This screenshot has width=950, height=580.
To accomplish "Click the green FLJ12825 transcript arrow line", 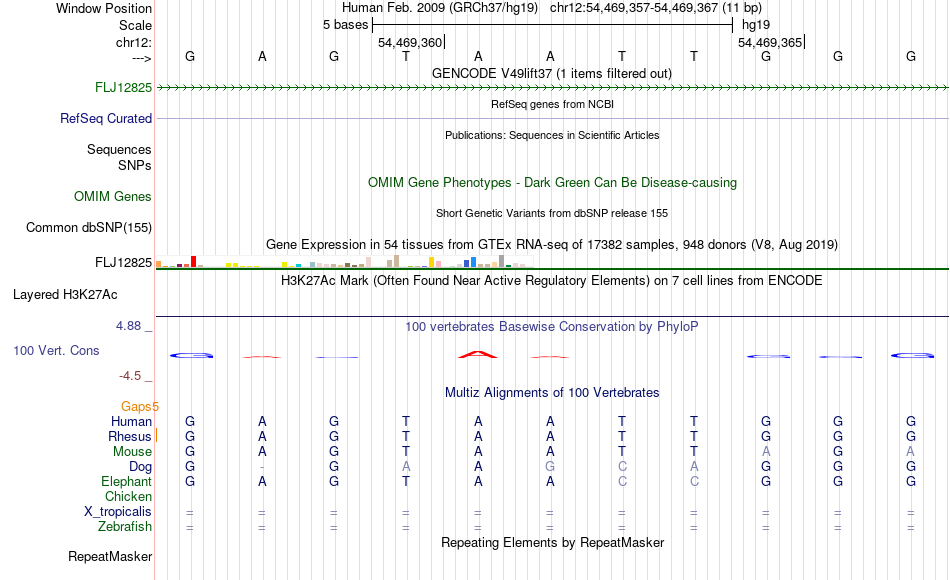I will click(x=552, y=88).
